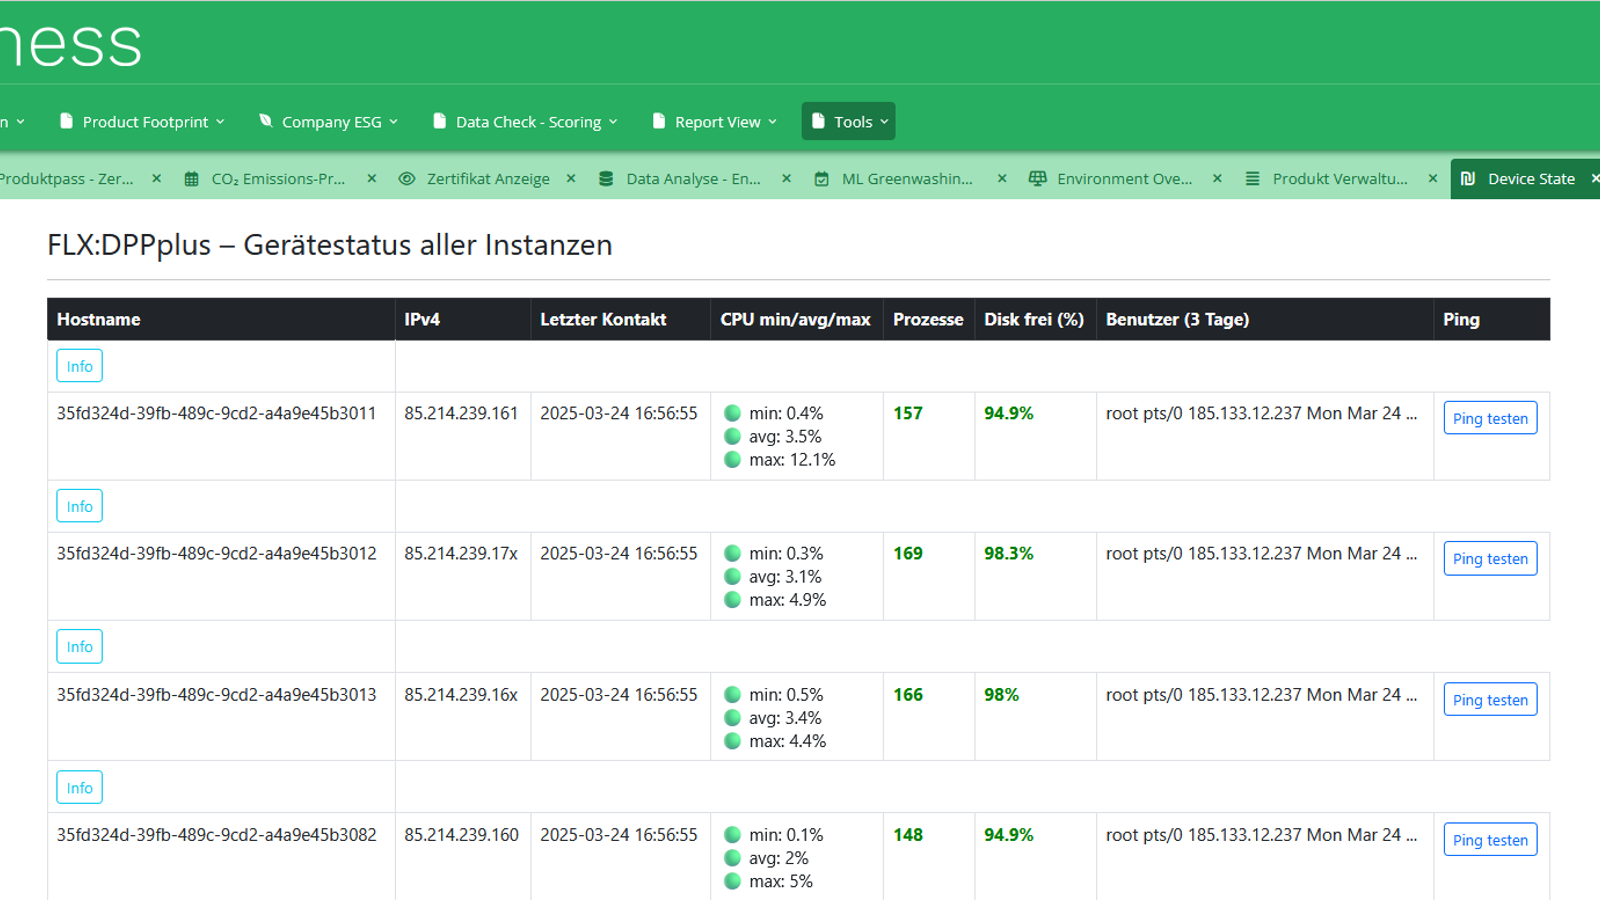1600x900 pixels.
Task: Open Info for host ending b3013
Action: tap(79, 647)
